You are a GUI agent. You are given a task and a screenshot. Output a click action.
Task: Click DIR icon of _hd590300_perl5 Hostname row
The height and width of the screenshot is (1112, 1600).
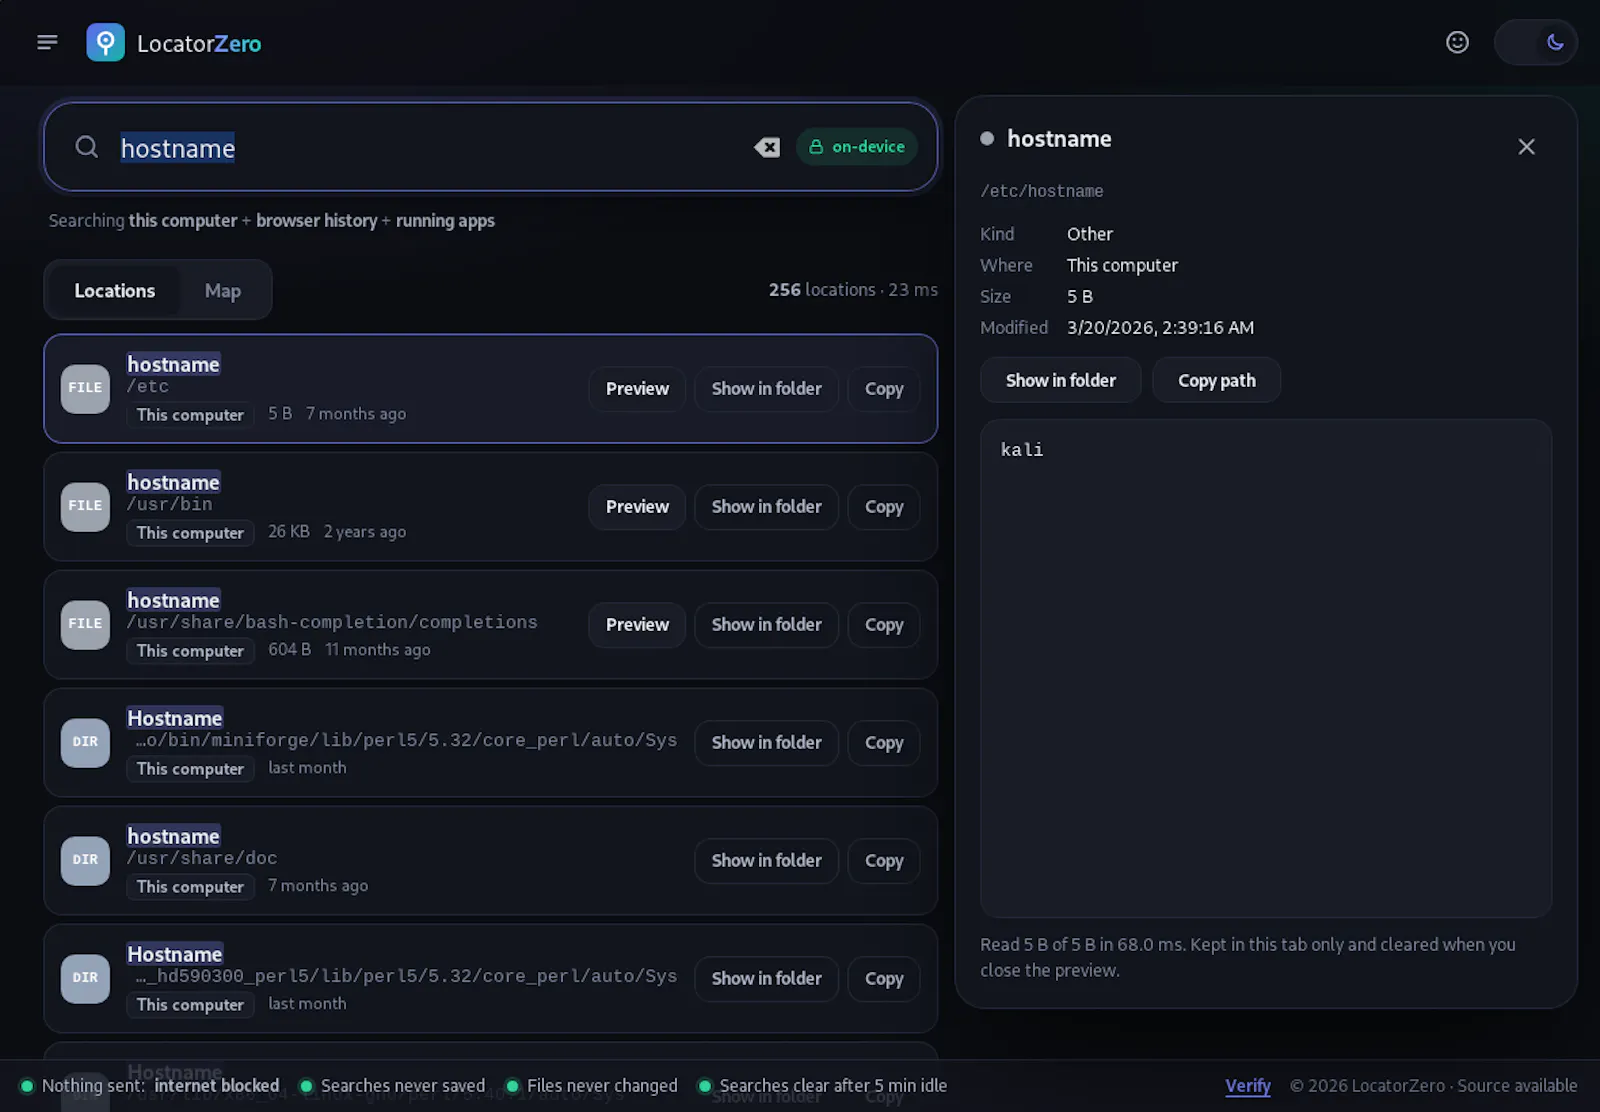click(x=85, y=978)
